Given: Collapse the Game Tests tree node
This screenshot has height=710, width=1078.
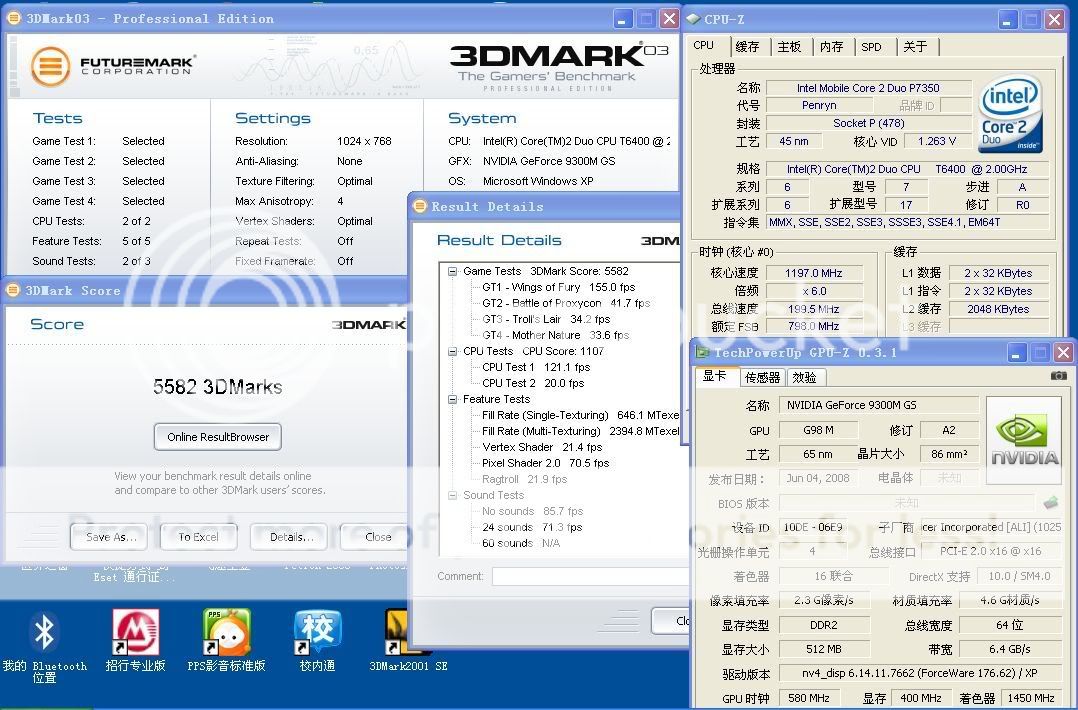Looking at the screenshot, I should [452, 271].
